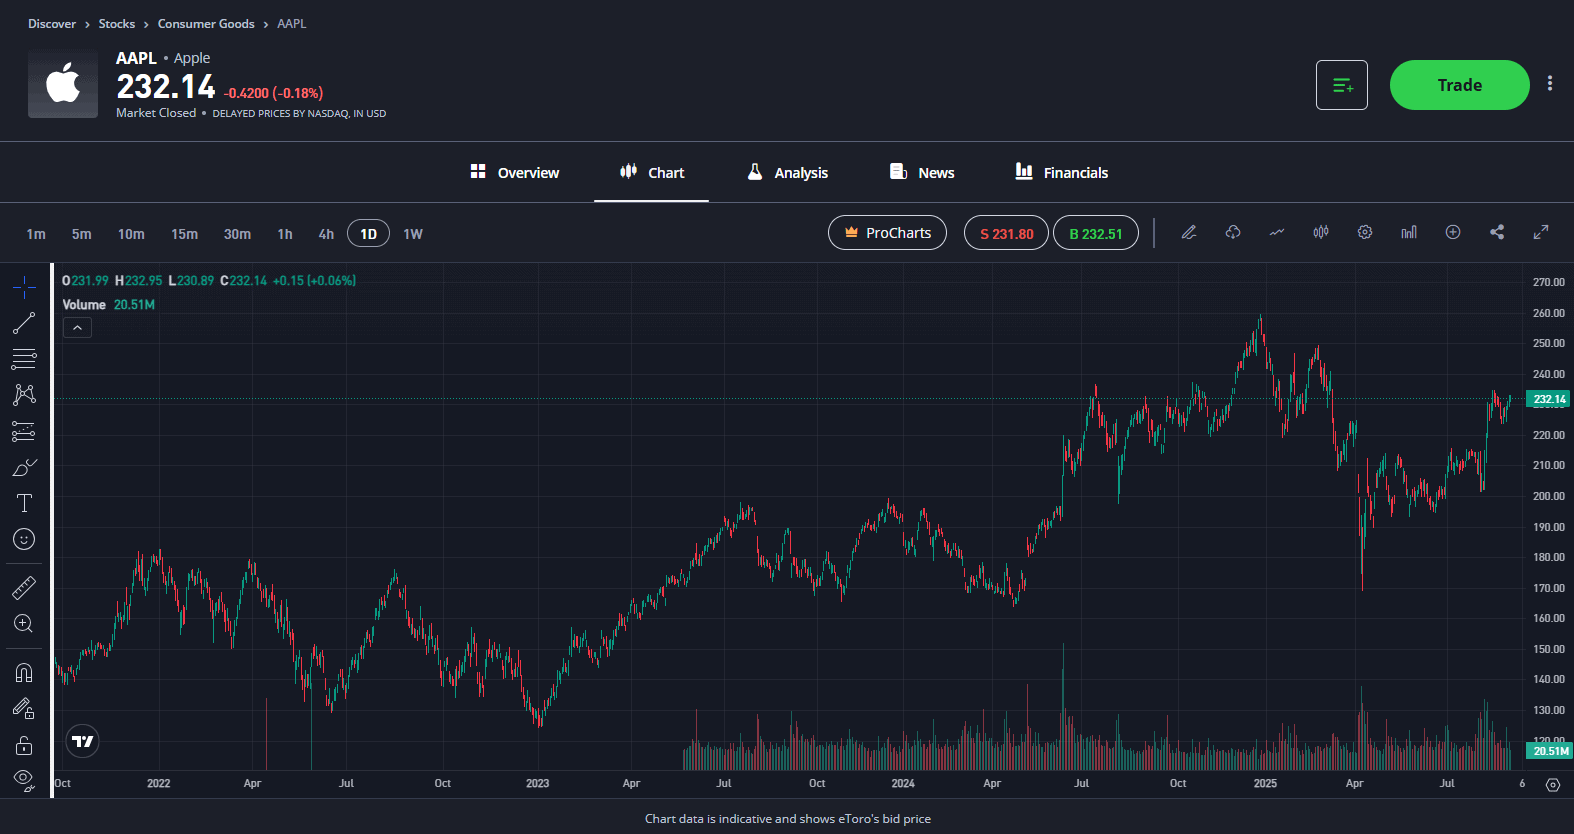Image resolution: width=1574 pixels, height=834 pixels.
Task: Select the 1D timeframe
Action: [368, 234]
